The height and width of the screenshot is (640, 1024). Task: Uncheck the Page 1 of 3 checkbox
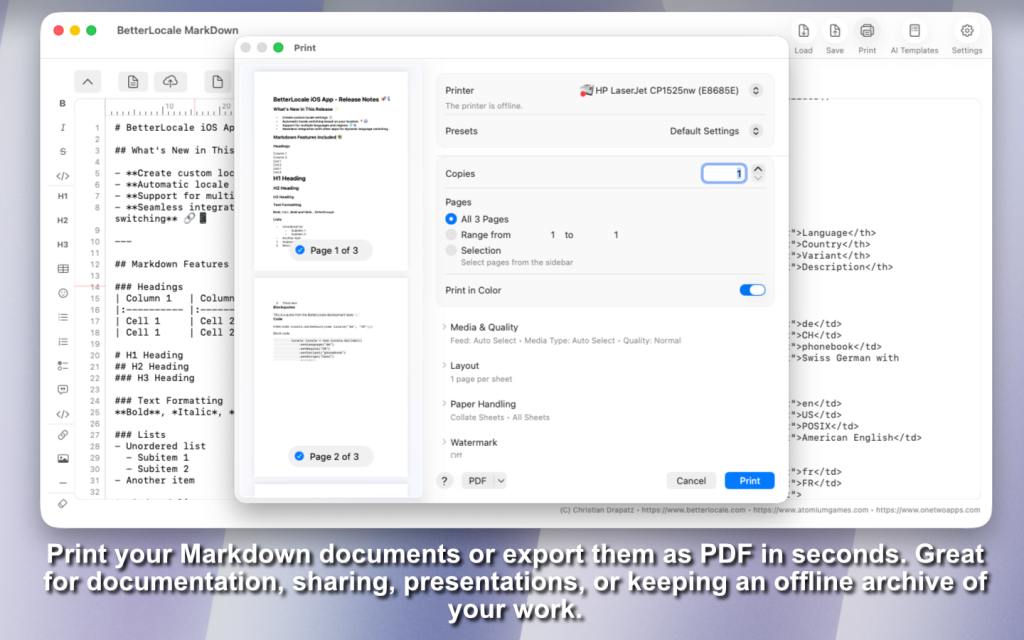[299, 250]
